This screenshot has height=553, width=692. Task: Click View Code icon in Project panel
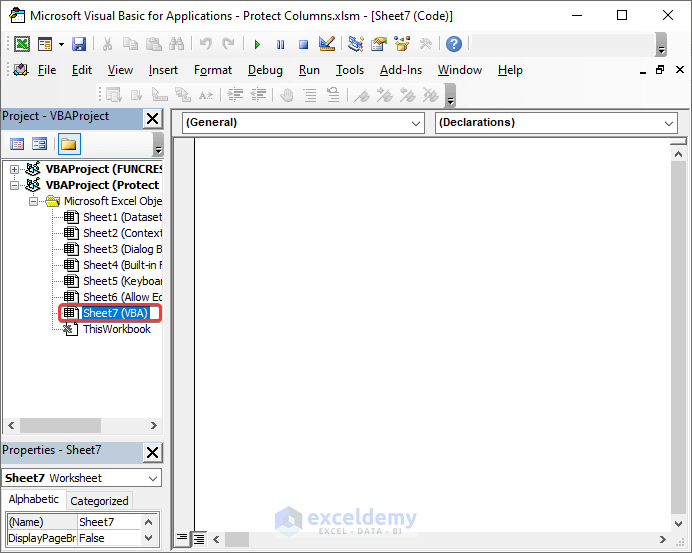tap(17, 144)
